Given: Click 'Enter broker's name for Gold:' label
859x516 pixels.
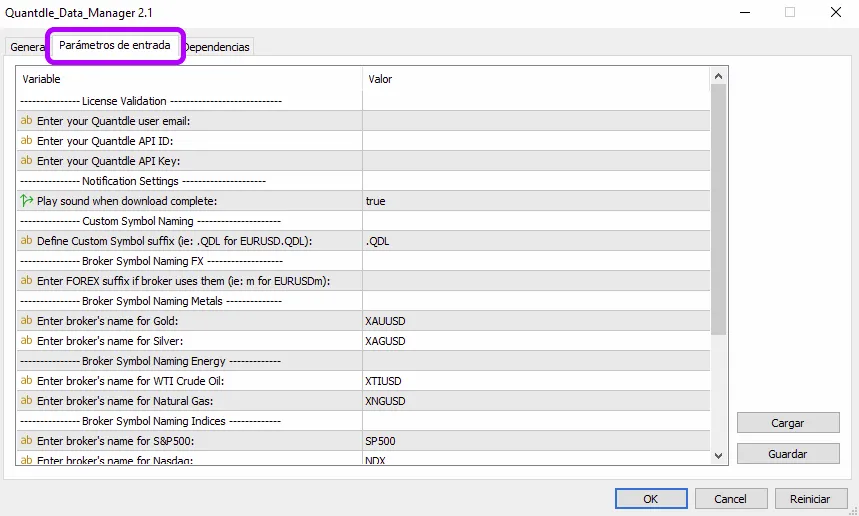Looking at the screenshot, I should (x=107, y=321).
